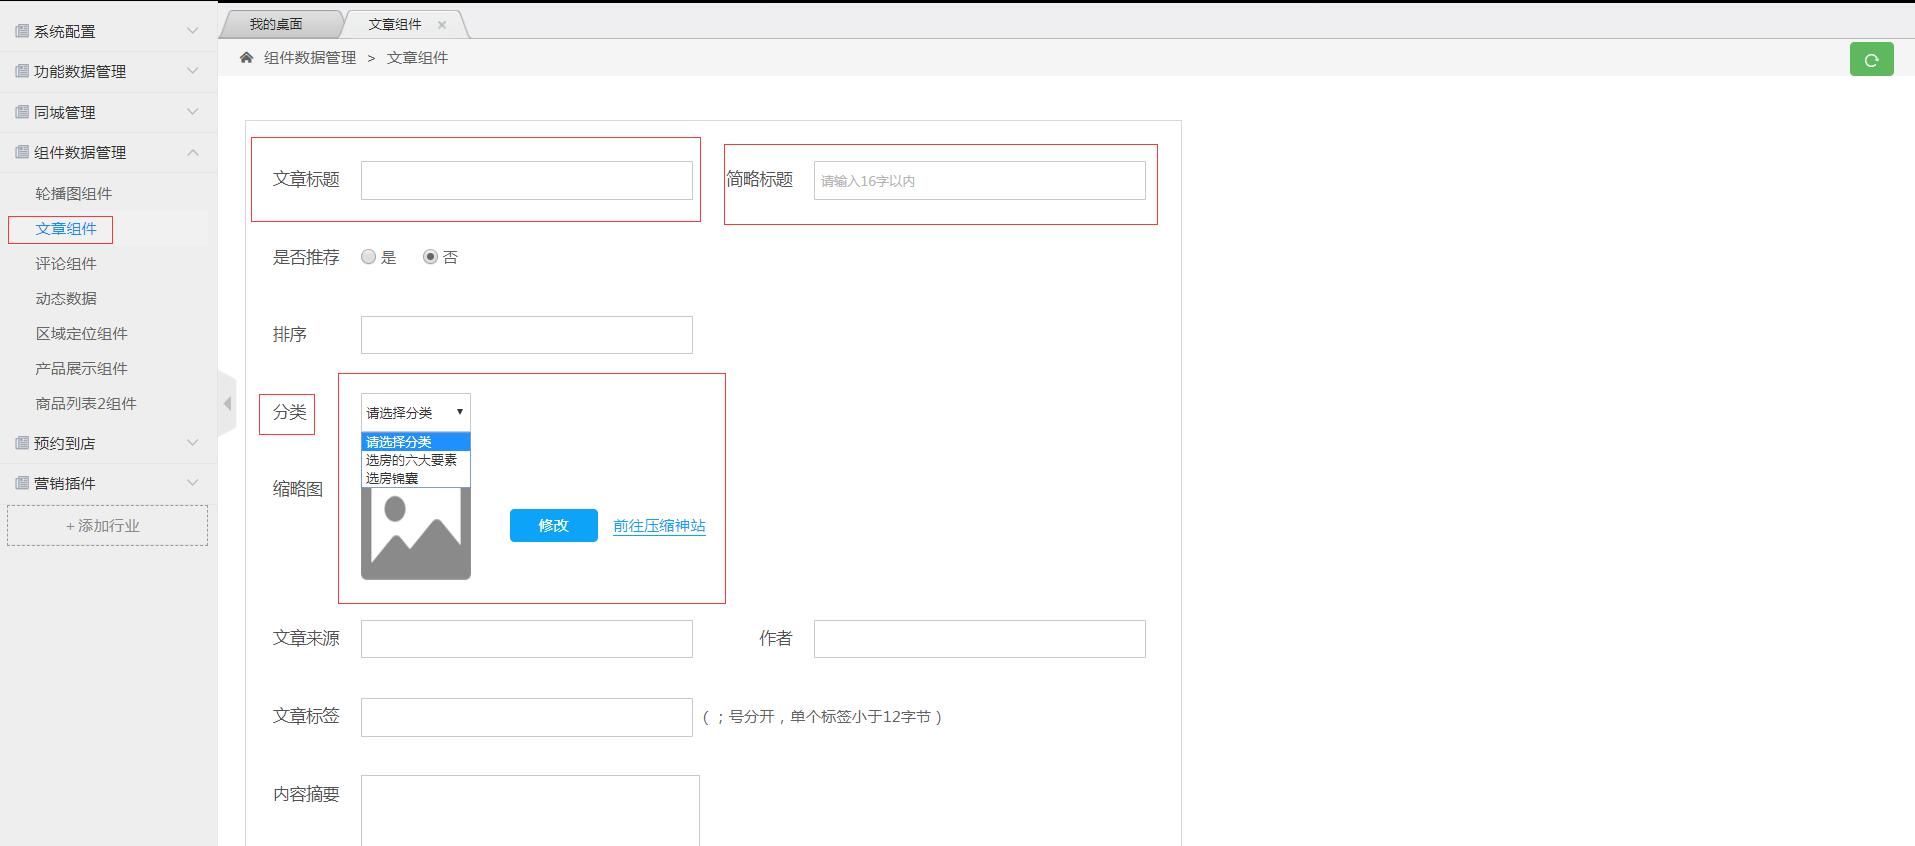Click 文章组件 in breadcrumb
The height and width of the screenshot is (846, 1915).
(417, 58)
